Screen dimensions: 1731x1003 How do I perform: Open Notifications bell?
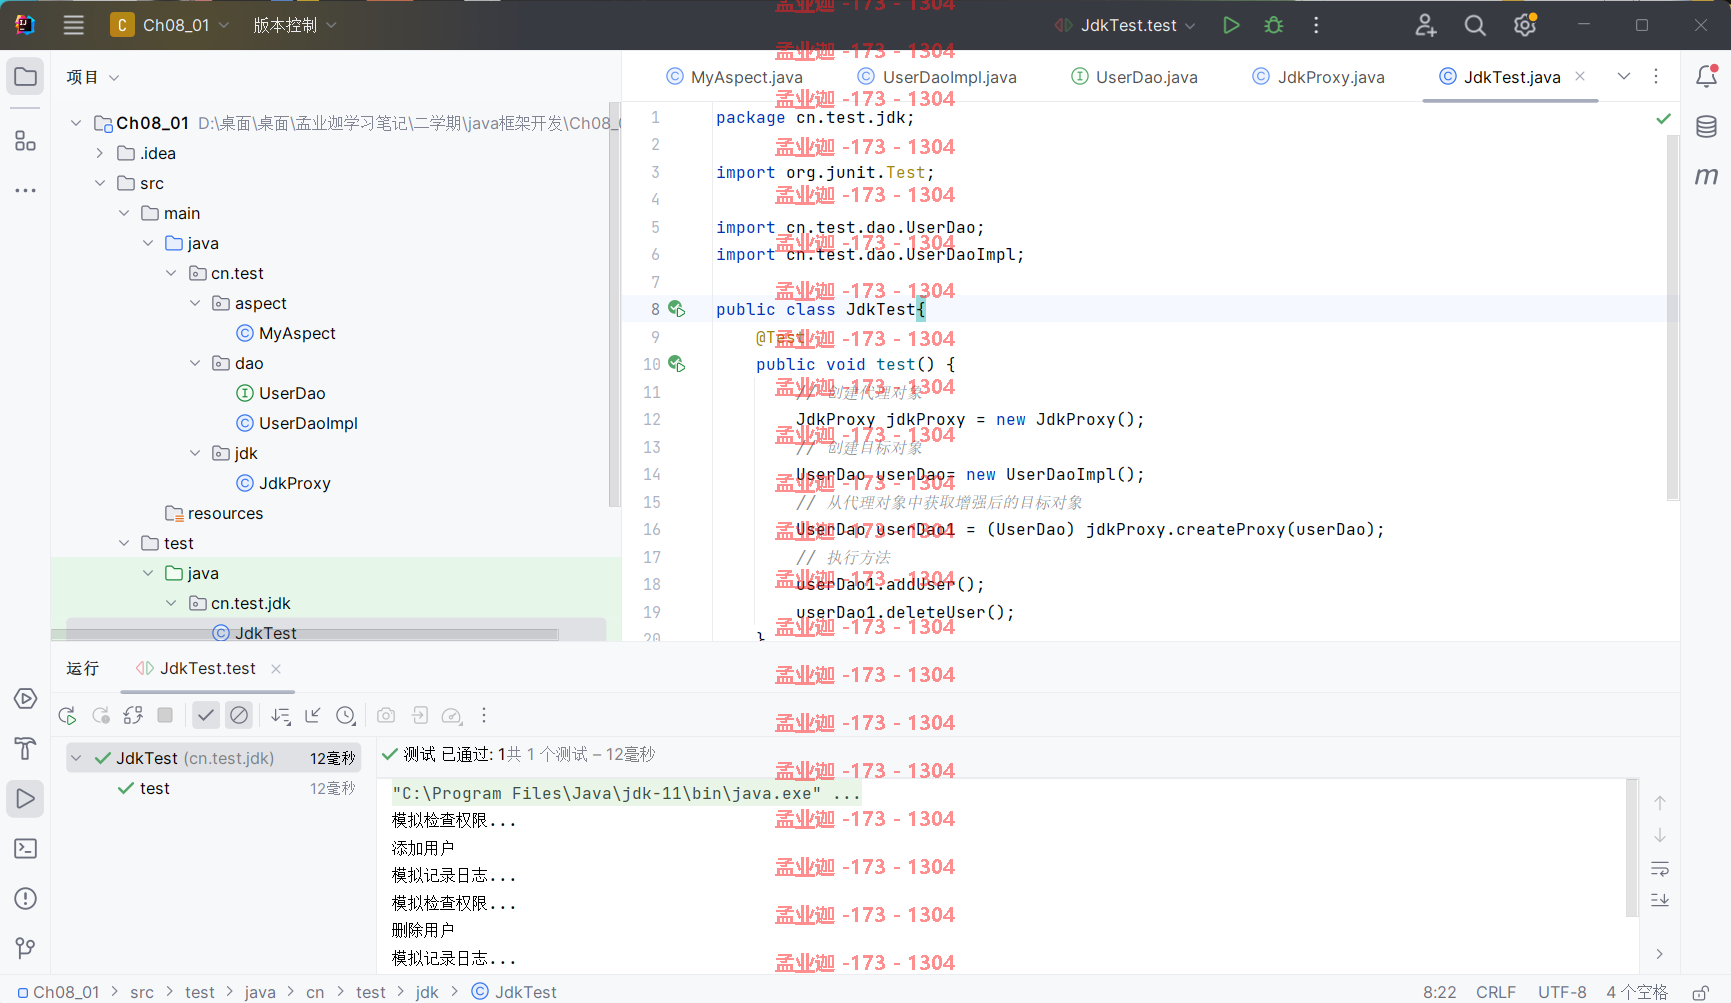[x=1706, y=76]
